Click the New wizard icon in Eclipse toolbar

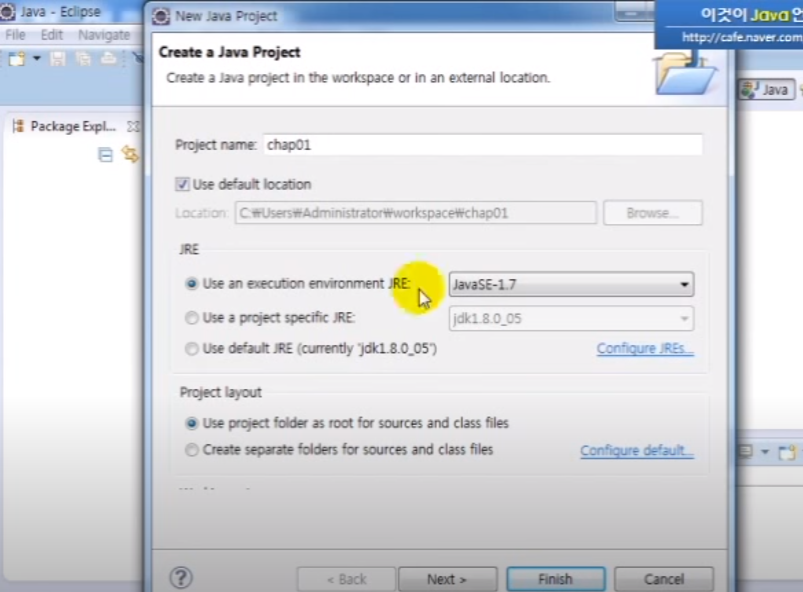16,59
